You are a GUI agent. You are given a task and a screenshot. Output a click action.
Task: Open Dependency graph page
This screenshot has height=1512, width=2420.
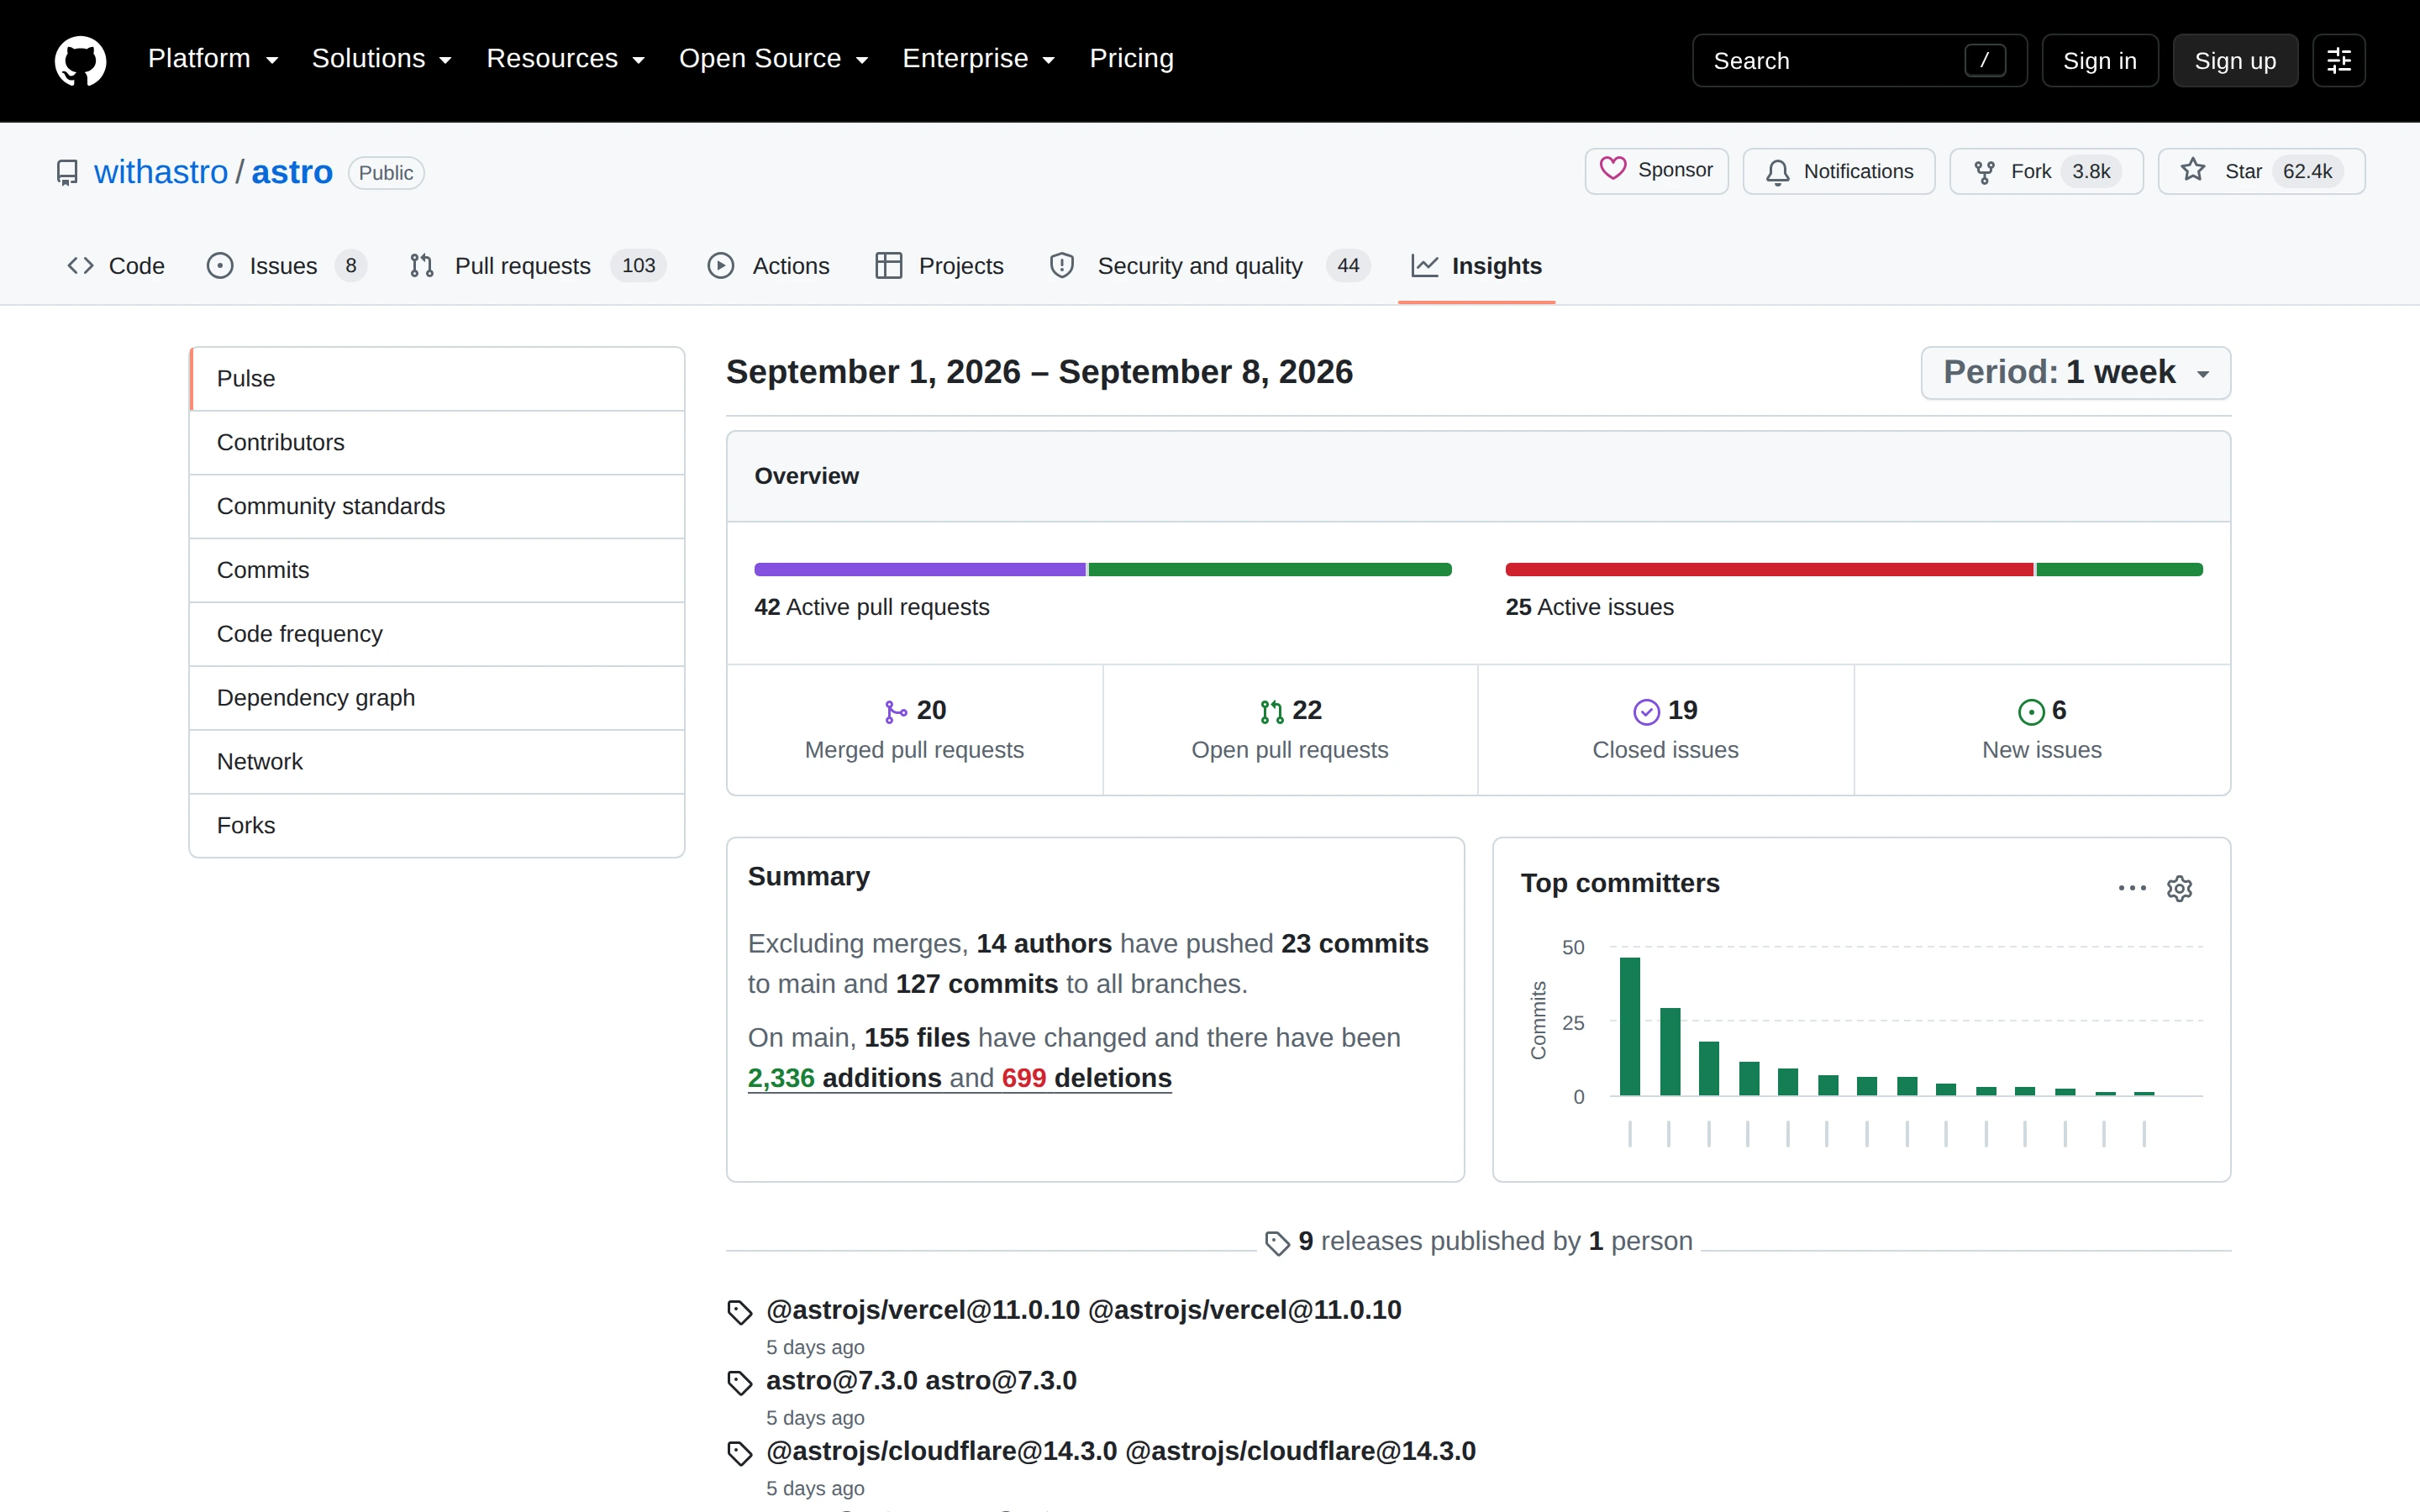[x=437, y=698]
